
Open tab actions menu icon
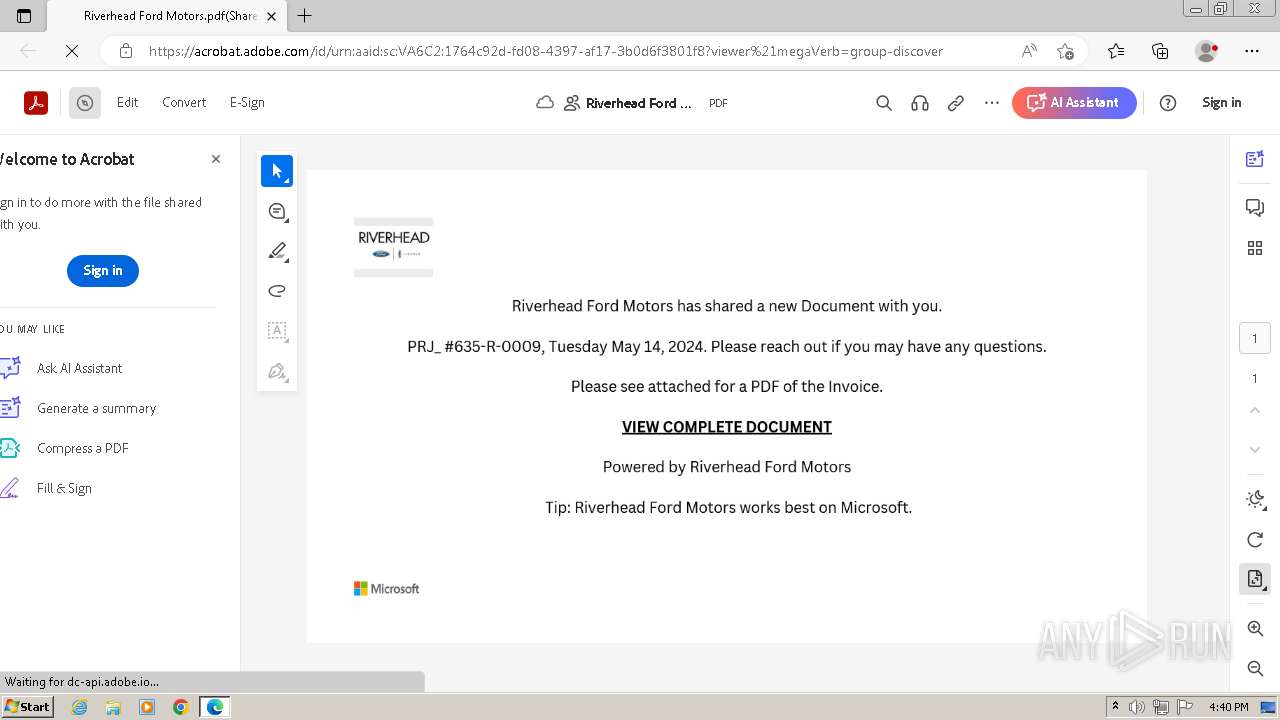click(x=24, y=15)
